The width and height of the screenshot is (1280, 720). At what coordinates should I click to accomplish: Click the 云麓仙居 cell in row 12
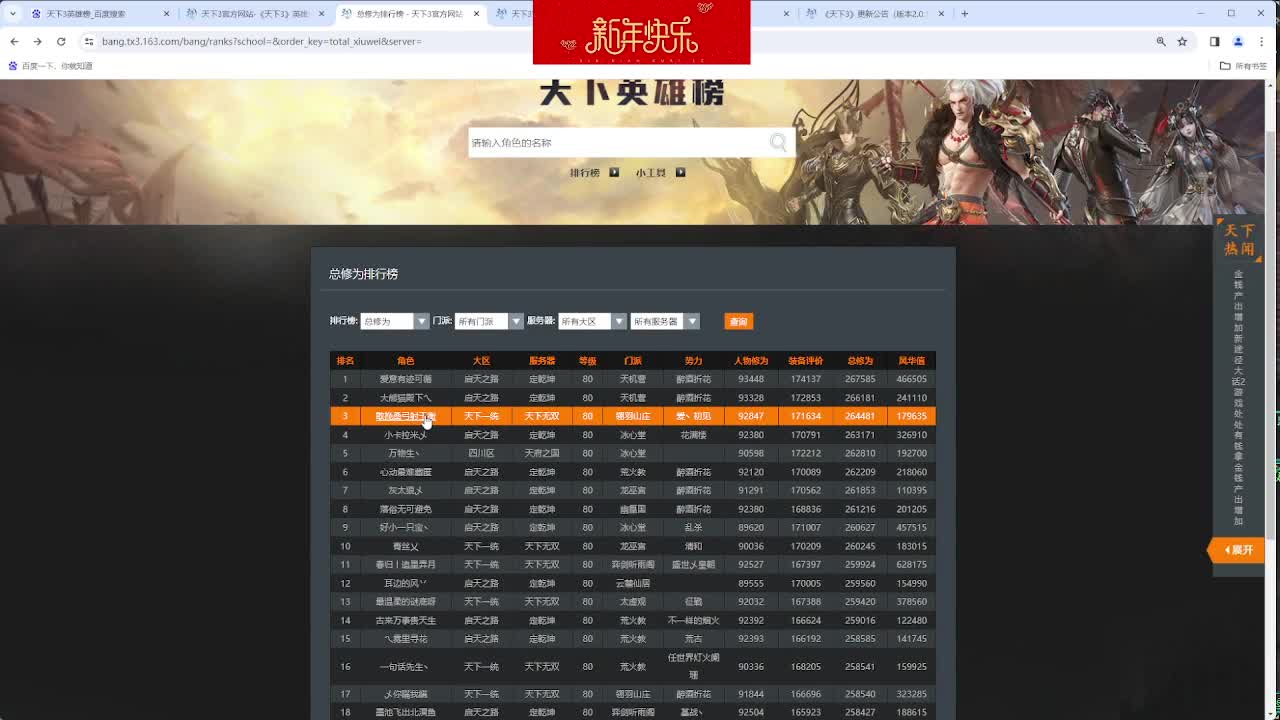point(633,583)
